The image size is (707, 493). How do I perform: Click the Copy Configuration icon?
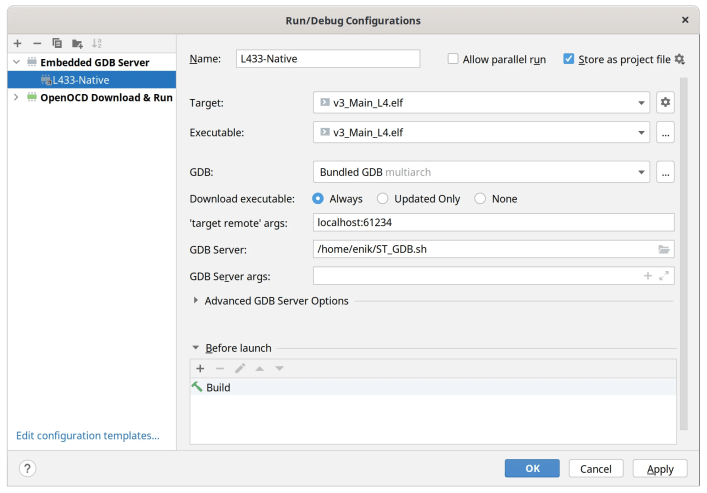tap(57, 43)
